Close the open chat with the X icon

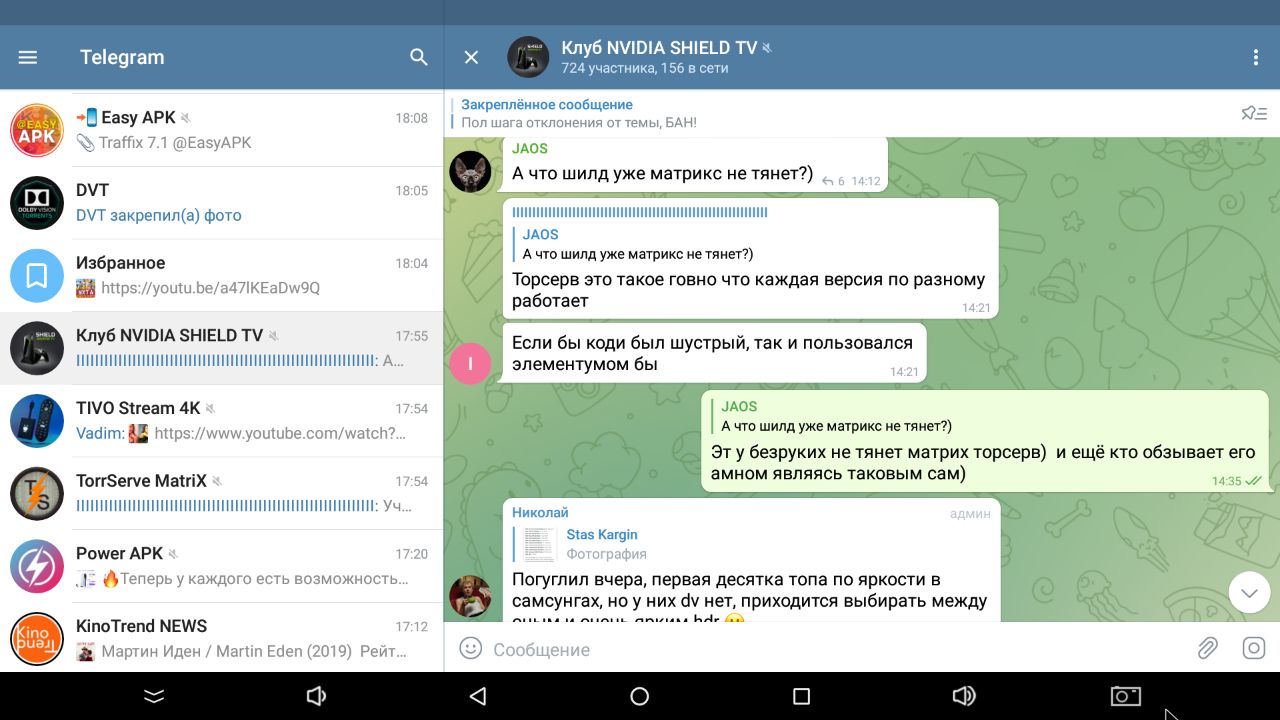[472, 57]
